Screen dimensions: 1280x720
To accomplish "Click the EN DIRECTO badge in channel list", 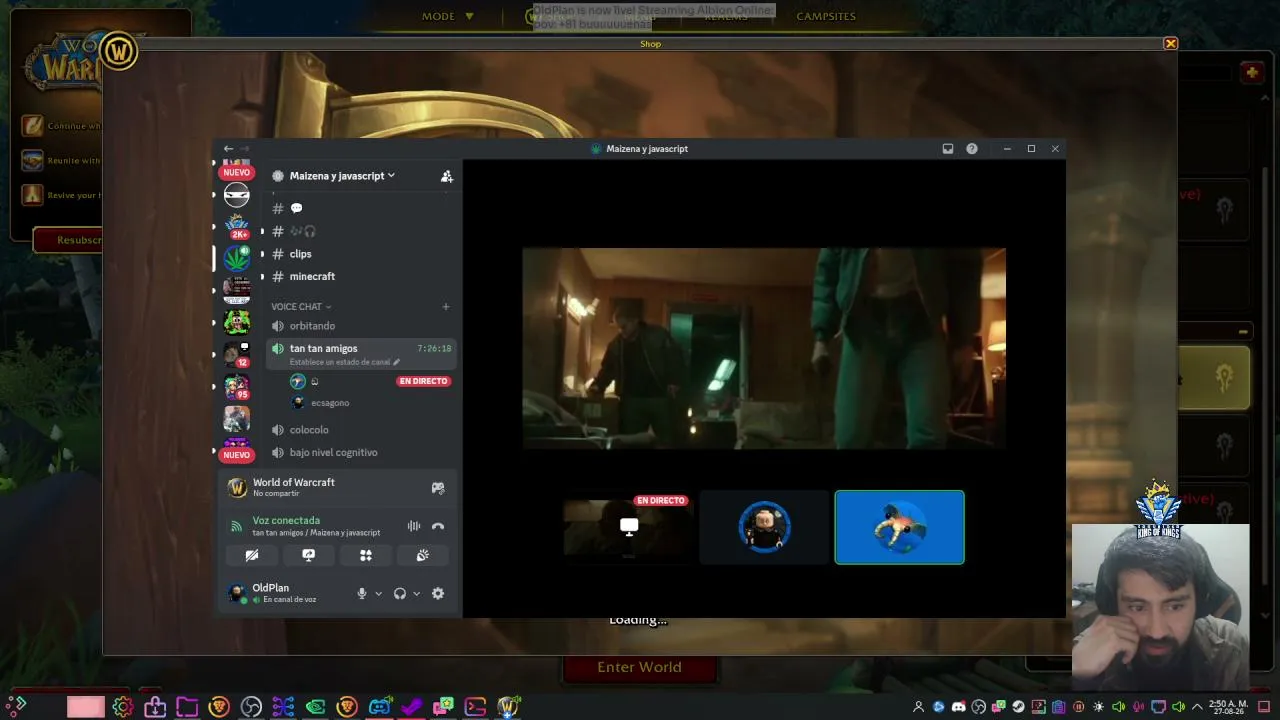I will [423, 381].
